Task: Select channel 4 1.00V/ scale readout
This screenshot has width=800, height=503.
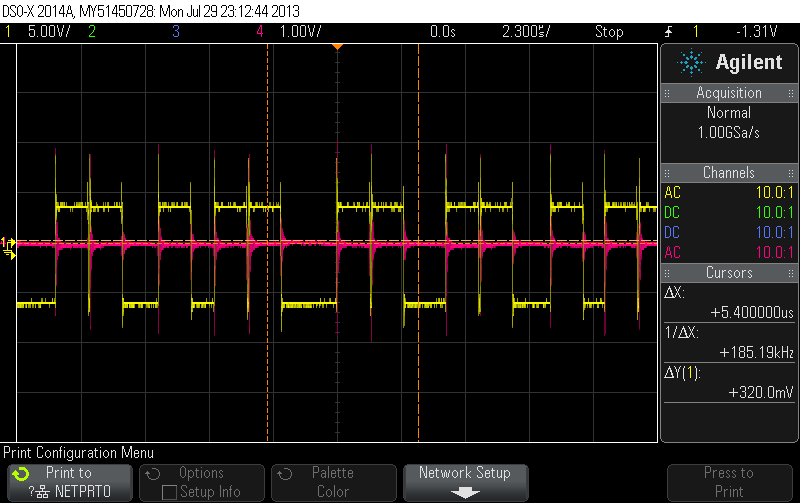Action: pos(301,32)
